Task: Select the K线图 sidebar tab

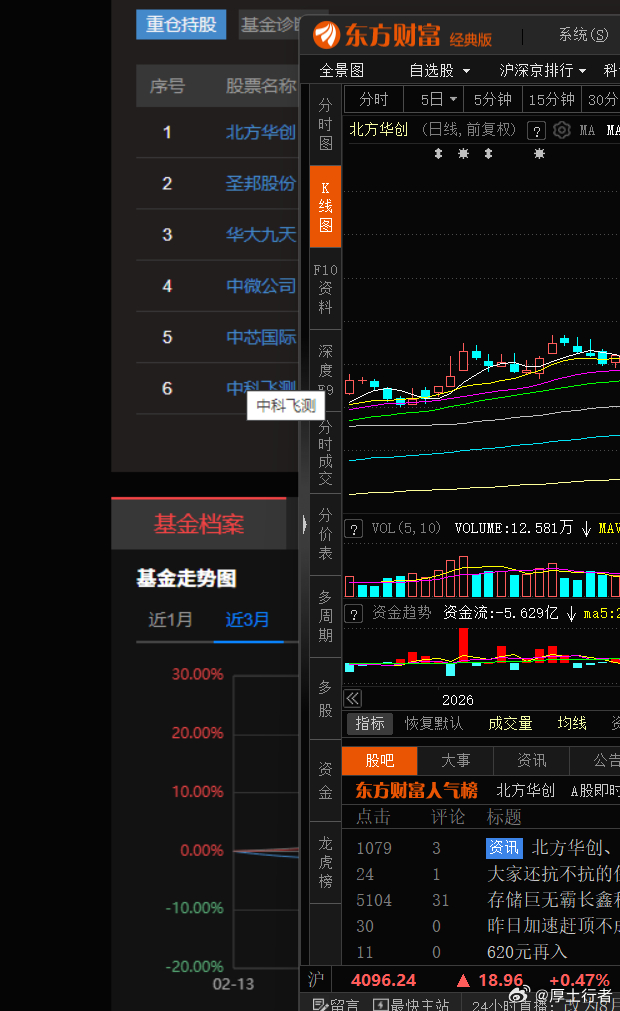Action: [325, 206]
